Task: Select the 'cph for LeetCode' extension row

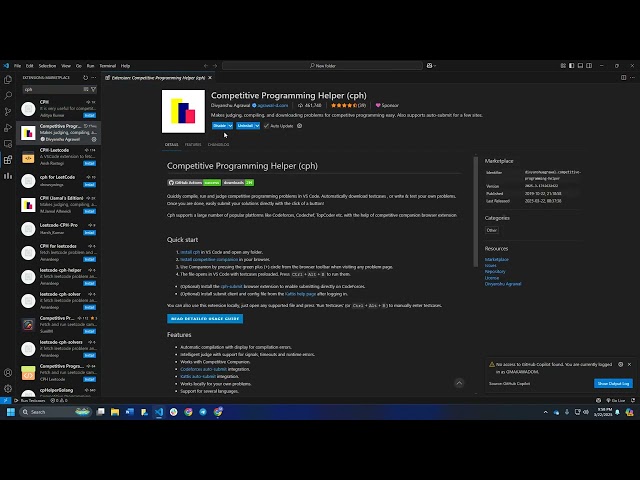Action: tap(58, 181)
